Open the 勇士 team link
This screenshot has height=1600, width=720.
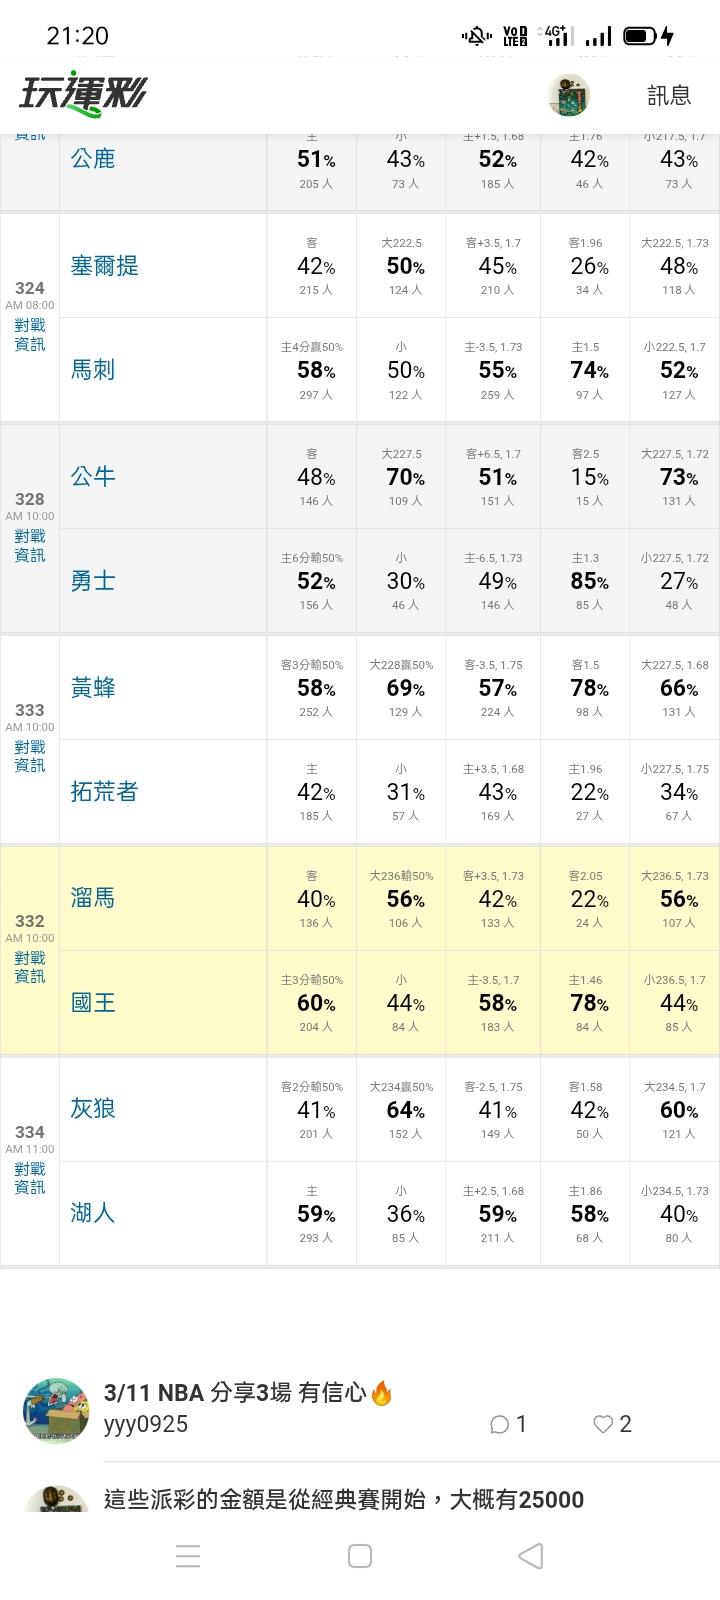click(93, 581)
